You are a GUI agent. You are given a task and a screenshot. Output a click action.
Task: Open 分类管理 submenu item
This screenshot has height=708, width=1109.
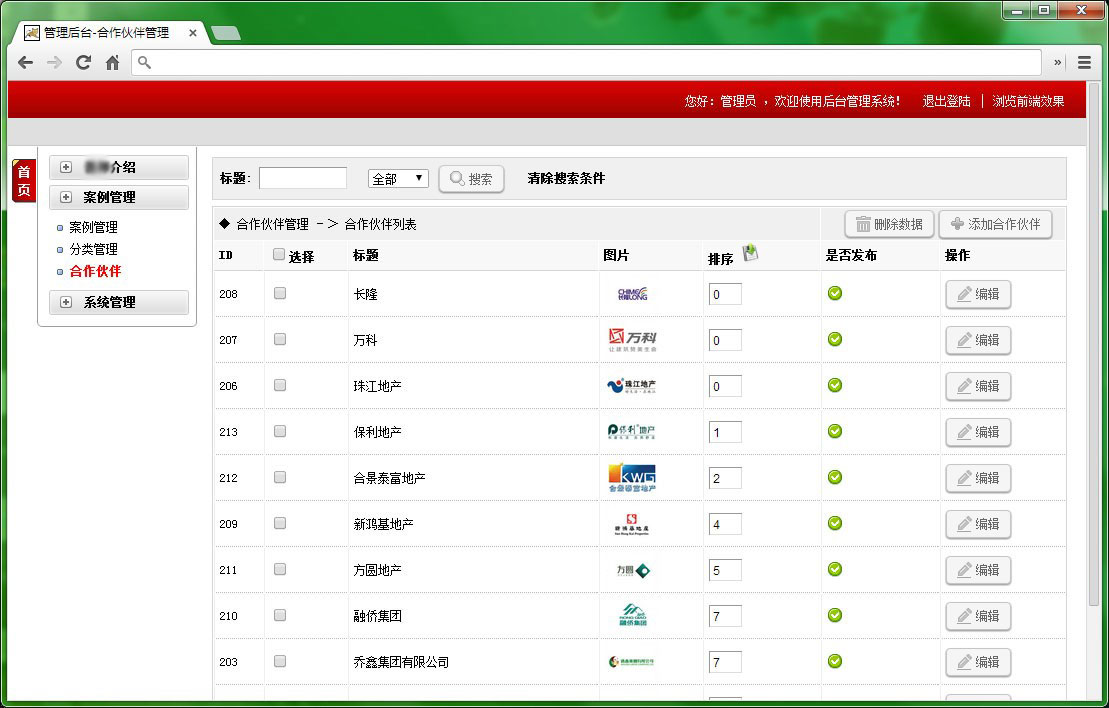tap(93, 249)
